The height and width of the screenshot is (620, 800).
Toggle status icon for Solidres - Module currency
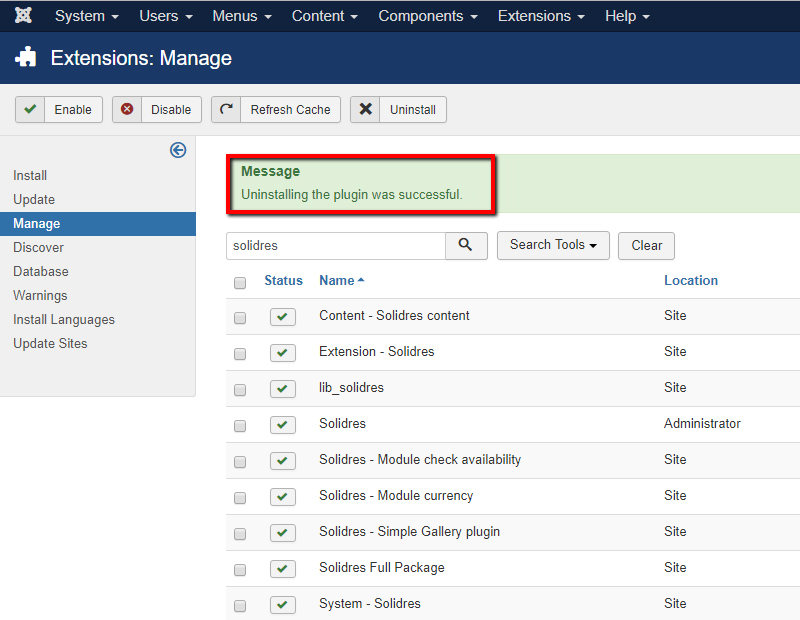tap(283, 496)
